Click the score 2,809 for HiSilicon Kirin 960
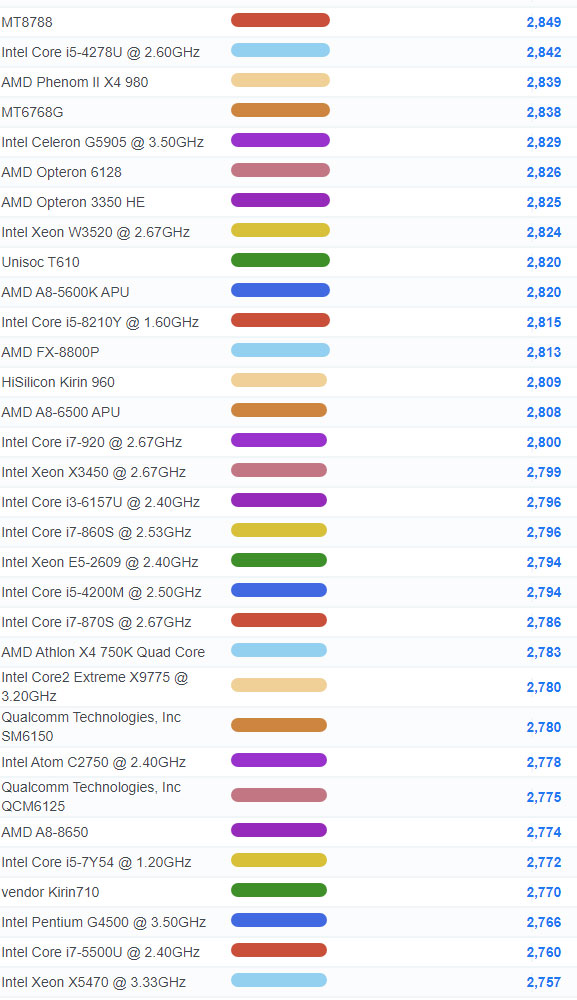Screen dimensions: 577x1000 pos(544,382)
